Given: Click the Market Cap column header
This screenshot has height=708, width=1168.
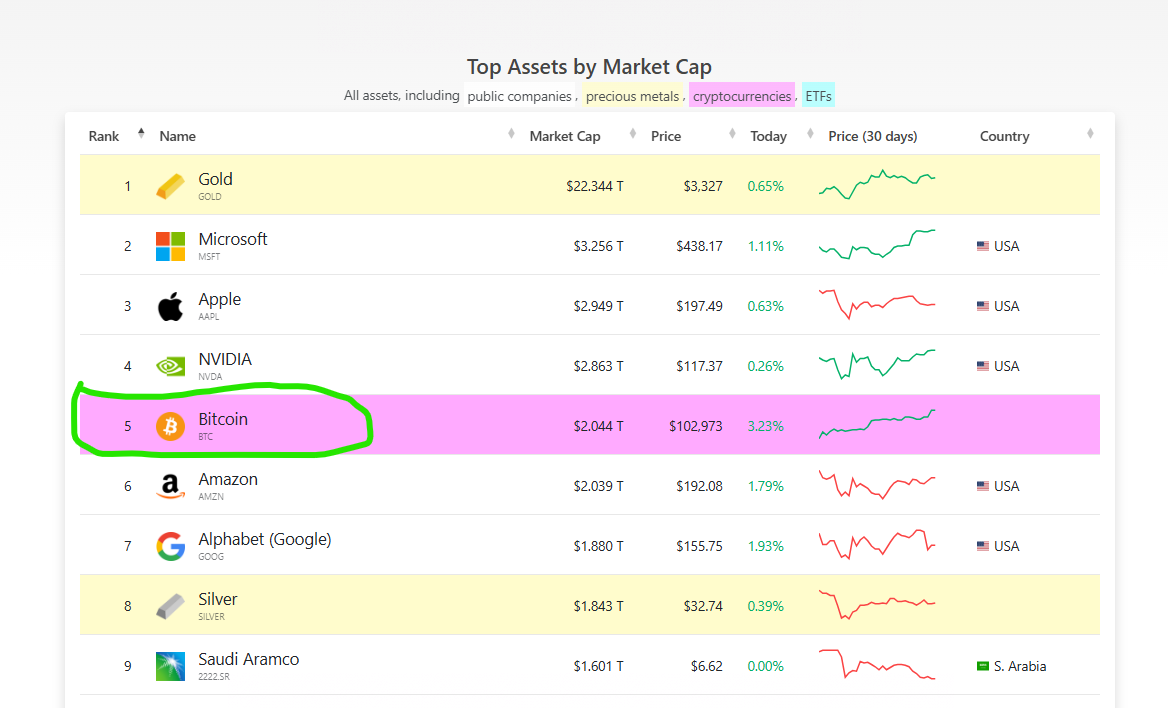Looking at the screenshot, I should pyautogui.click(x=565, y=136).
